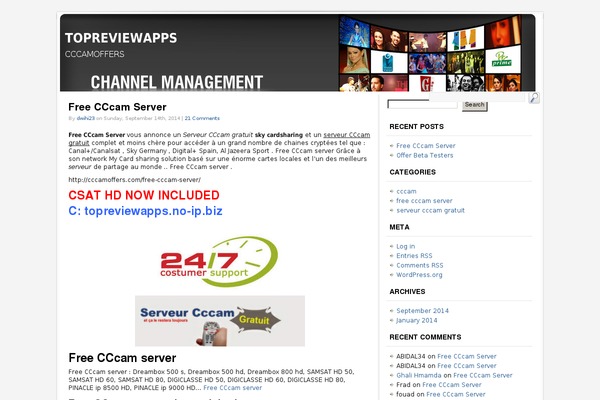This screenshot has height=400, width=600.
Task: Click the 'CSAT HD NOW INCLUDED' red text
Action: click(x=144, y=195)
